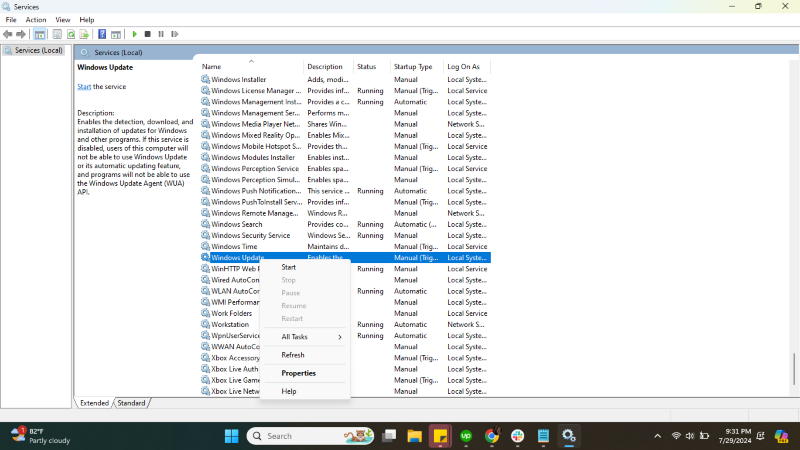Click the services list vertical scrollbar thumb
The height and width of the screenshot is (450, 800).
[x=794, y=369]
